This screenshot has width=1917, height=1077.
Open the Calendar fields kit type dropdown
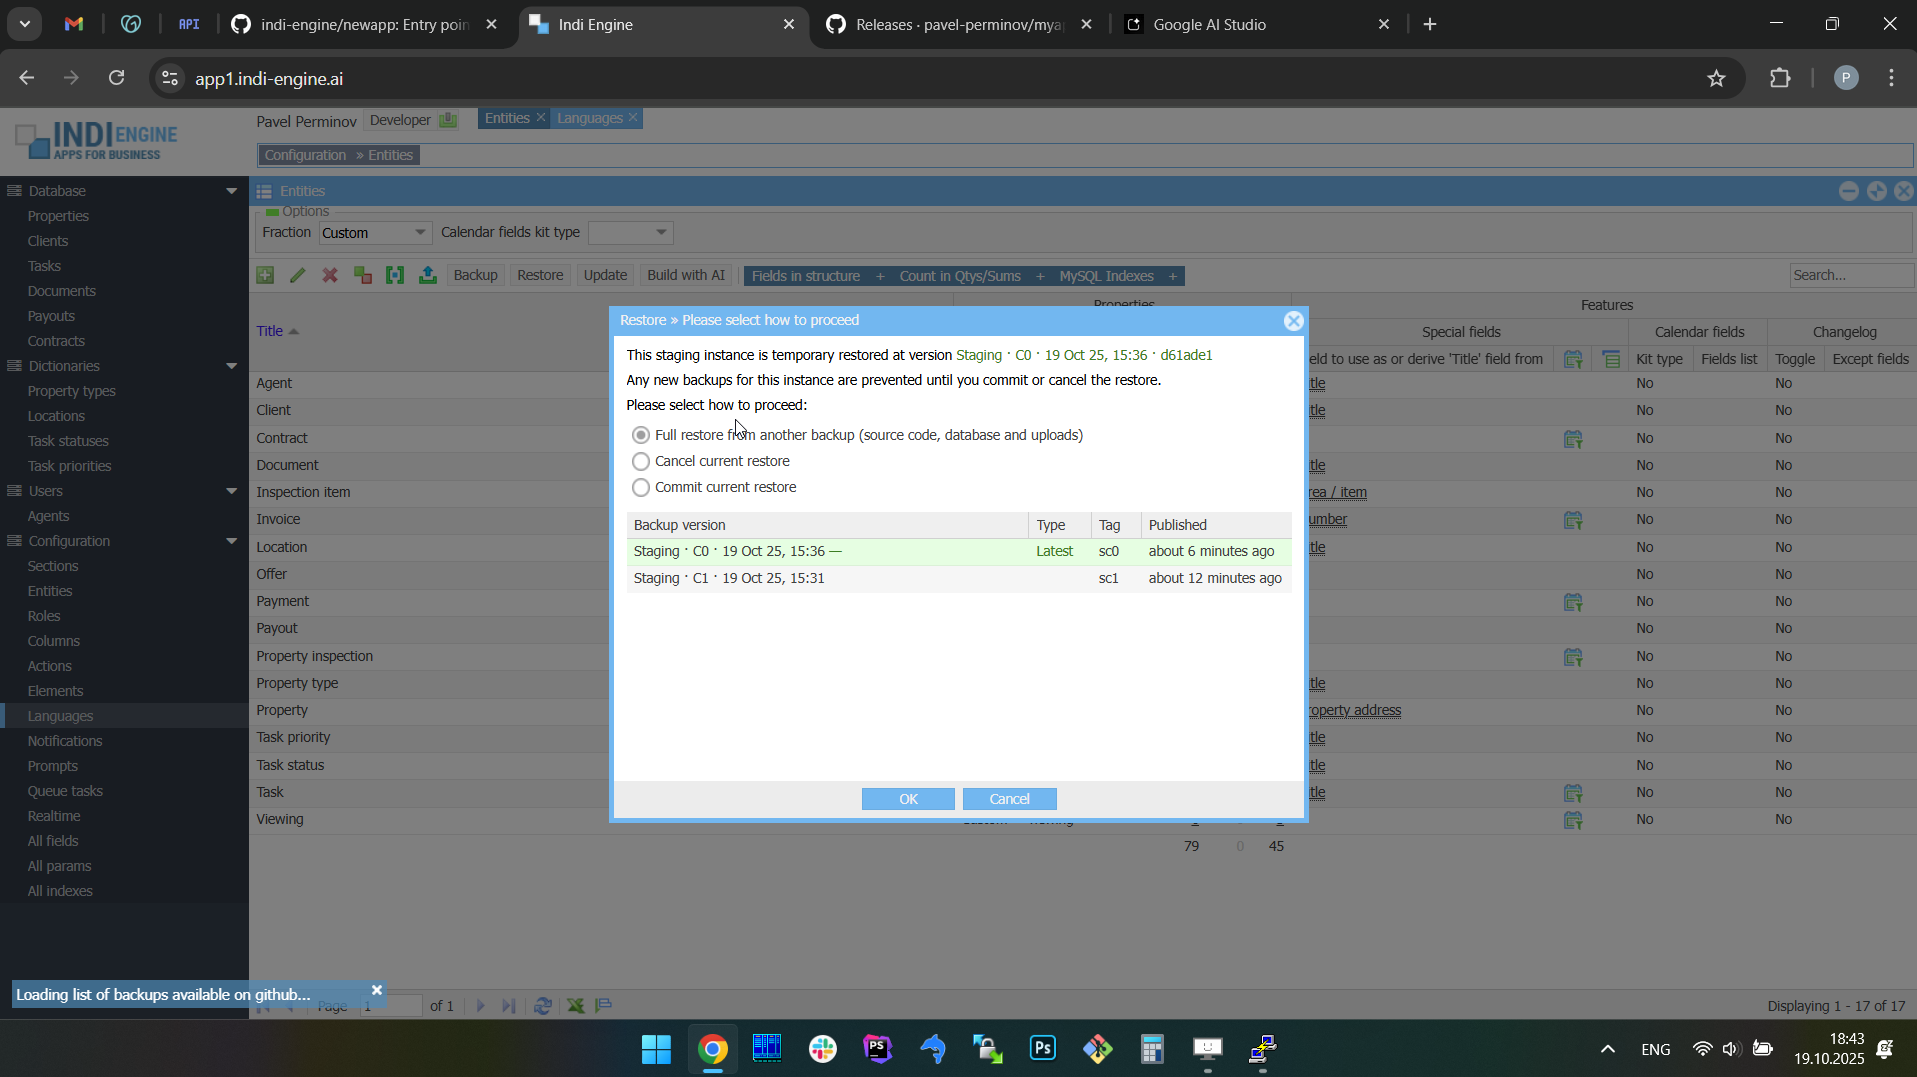[x=631, y=233]
